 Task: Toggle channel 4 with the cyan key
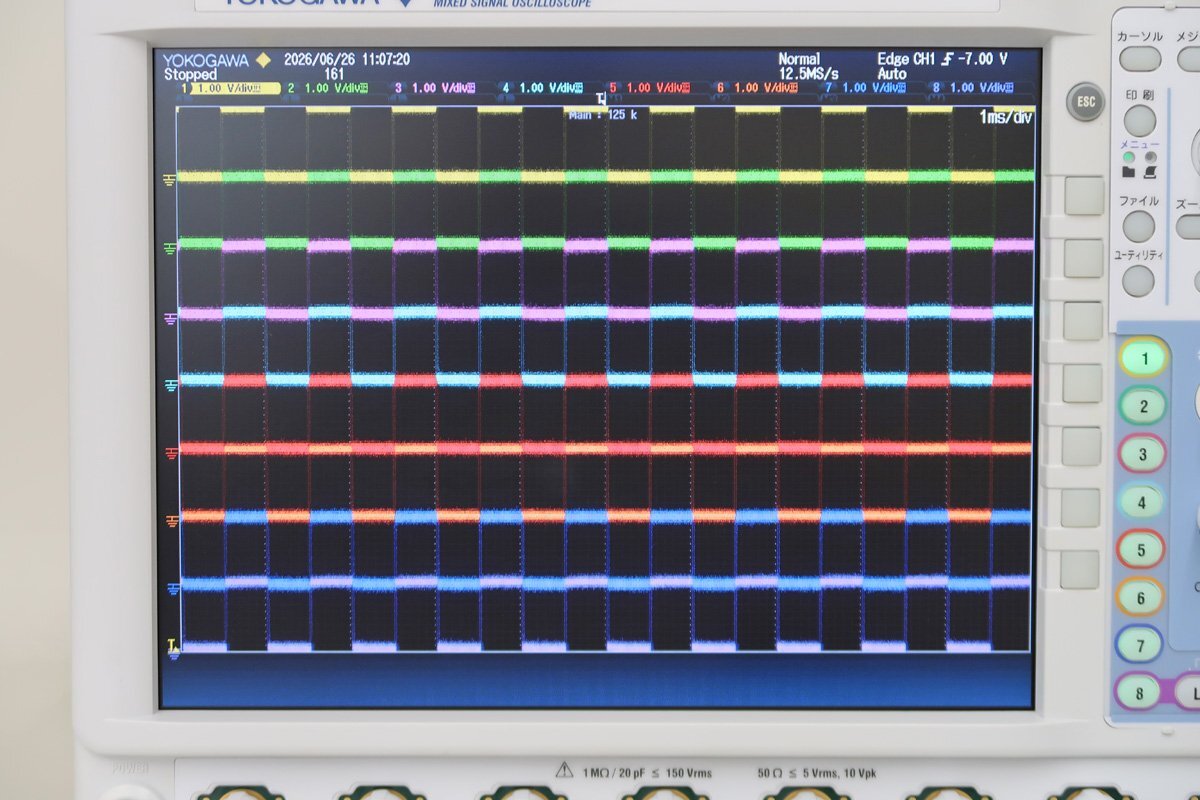point(1141,502)
